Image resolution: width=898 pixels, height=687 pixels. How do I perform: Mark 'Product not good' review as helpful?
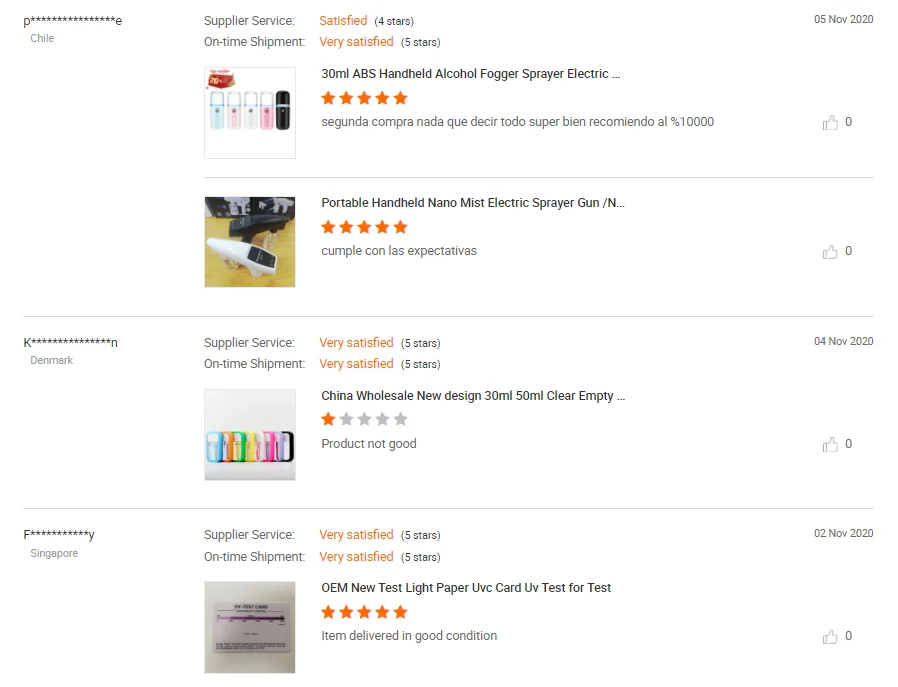[830, 445]
